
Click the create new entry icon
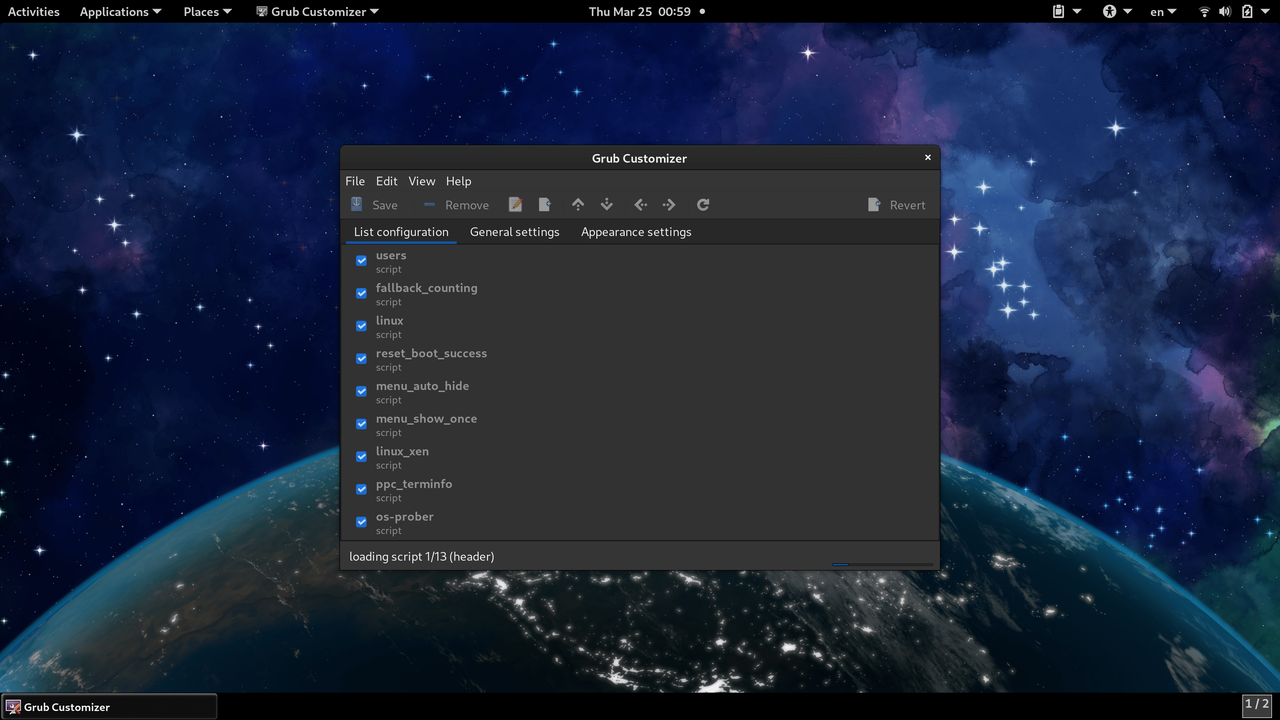click(x=545, y=205)
